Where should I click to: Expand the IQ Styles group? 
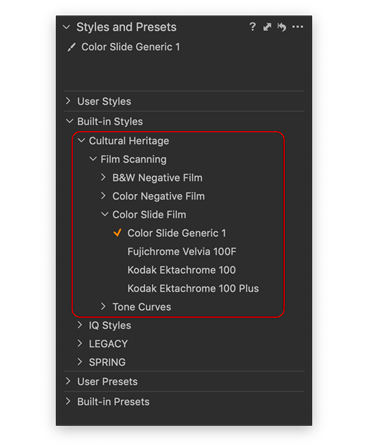click(x=80, y=325)
